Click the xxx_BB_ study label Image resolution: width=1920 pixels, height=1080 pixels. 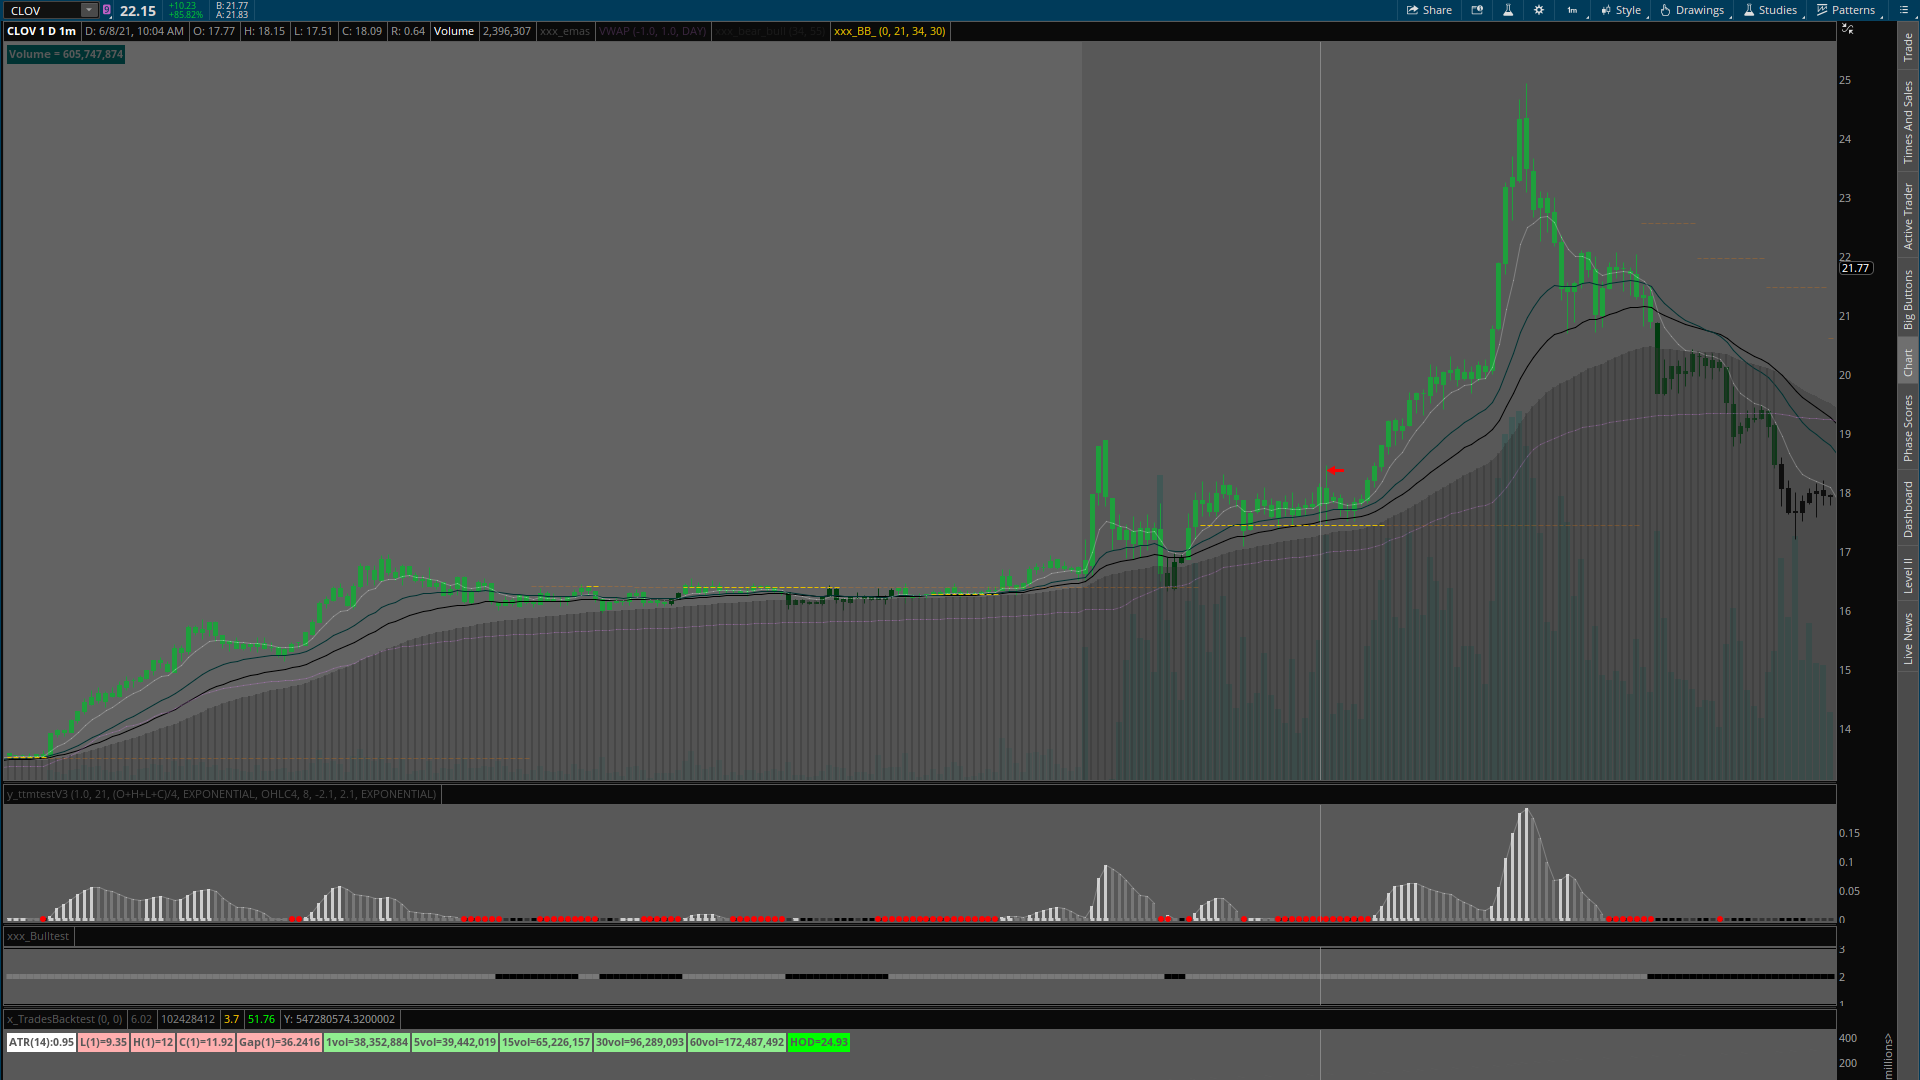[x=889, y=31]
